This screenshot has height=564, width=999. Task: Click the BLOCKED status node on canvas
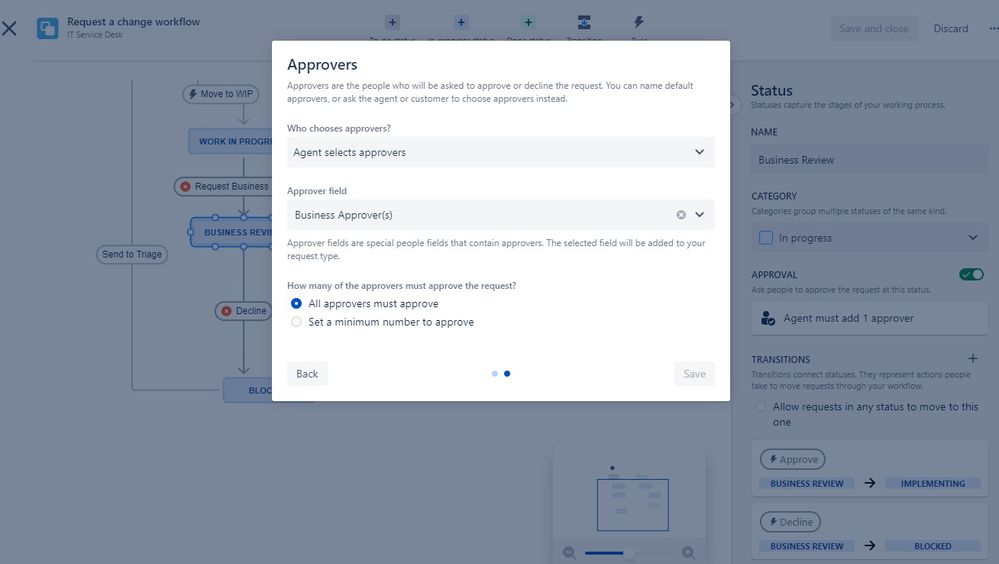[248, 390]
